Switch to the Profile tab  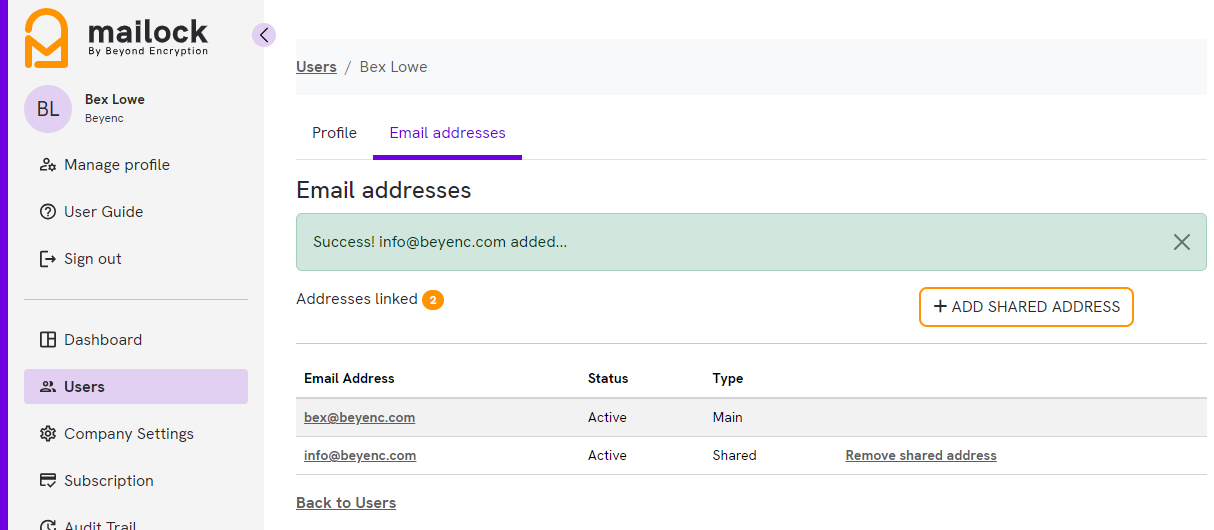point(334,133)
